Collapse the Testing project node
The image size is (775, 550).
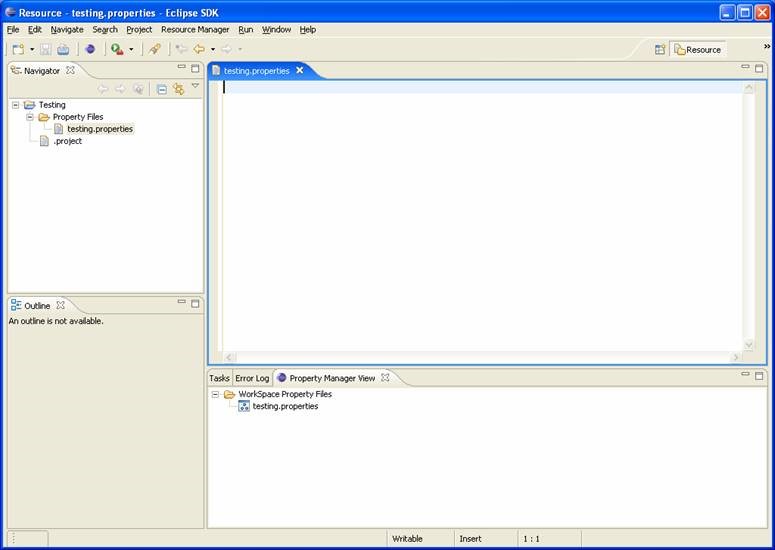tap(16, 105)
